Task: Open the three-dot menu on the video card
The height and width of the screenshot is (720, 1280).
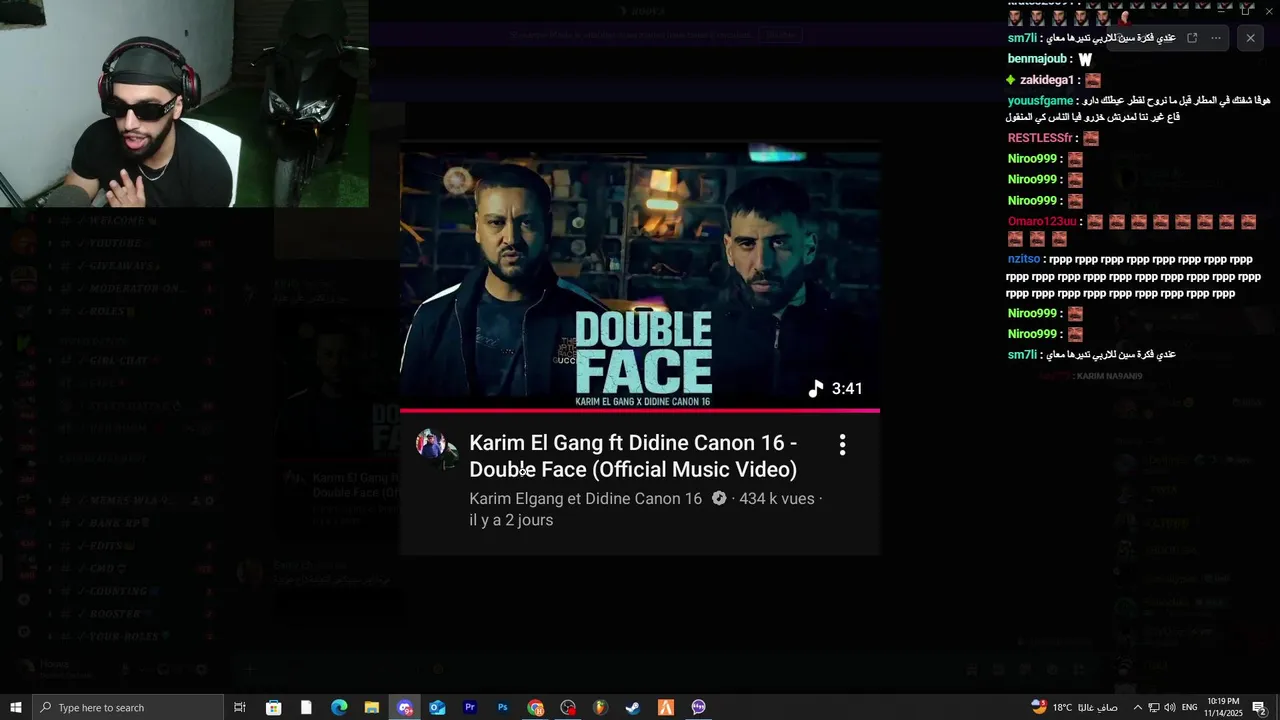Action: [x=842, y=445]
